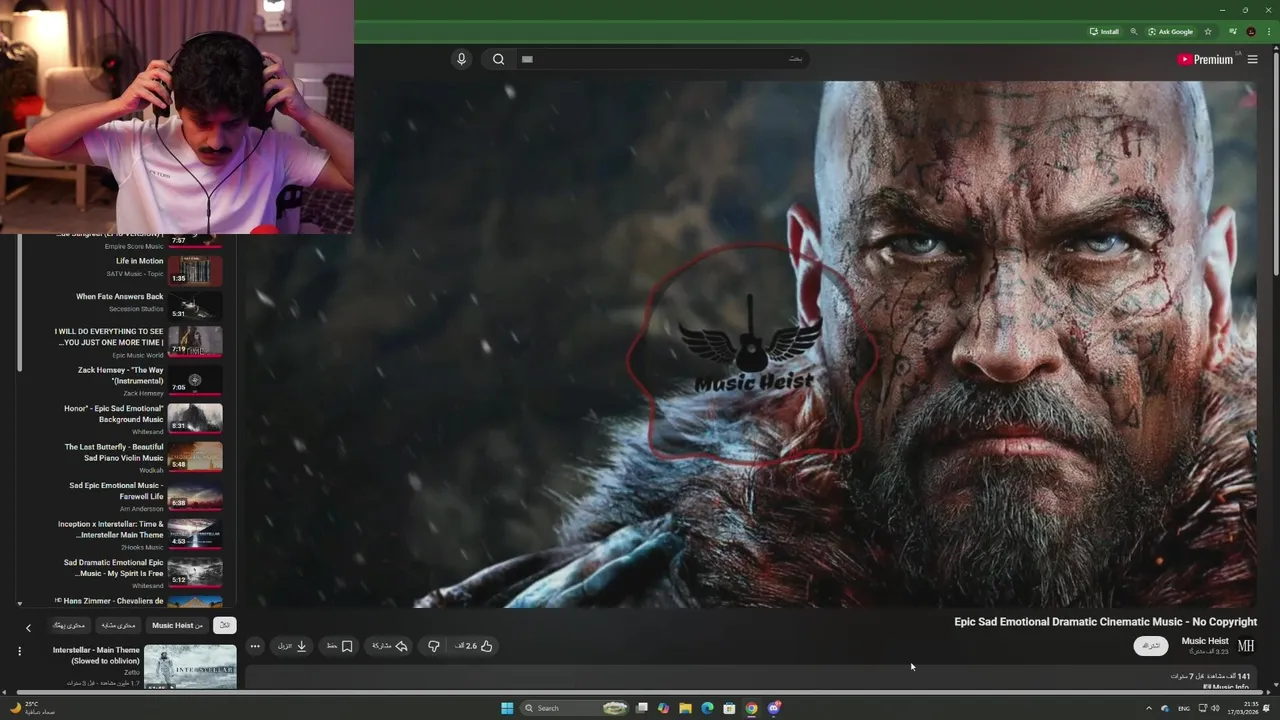
Task: Click the Epic Music World channel name
Action: pos(138,355)
